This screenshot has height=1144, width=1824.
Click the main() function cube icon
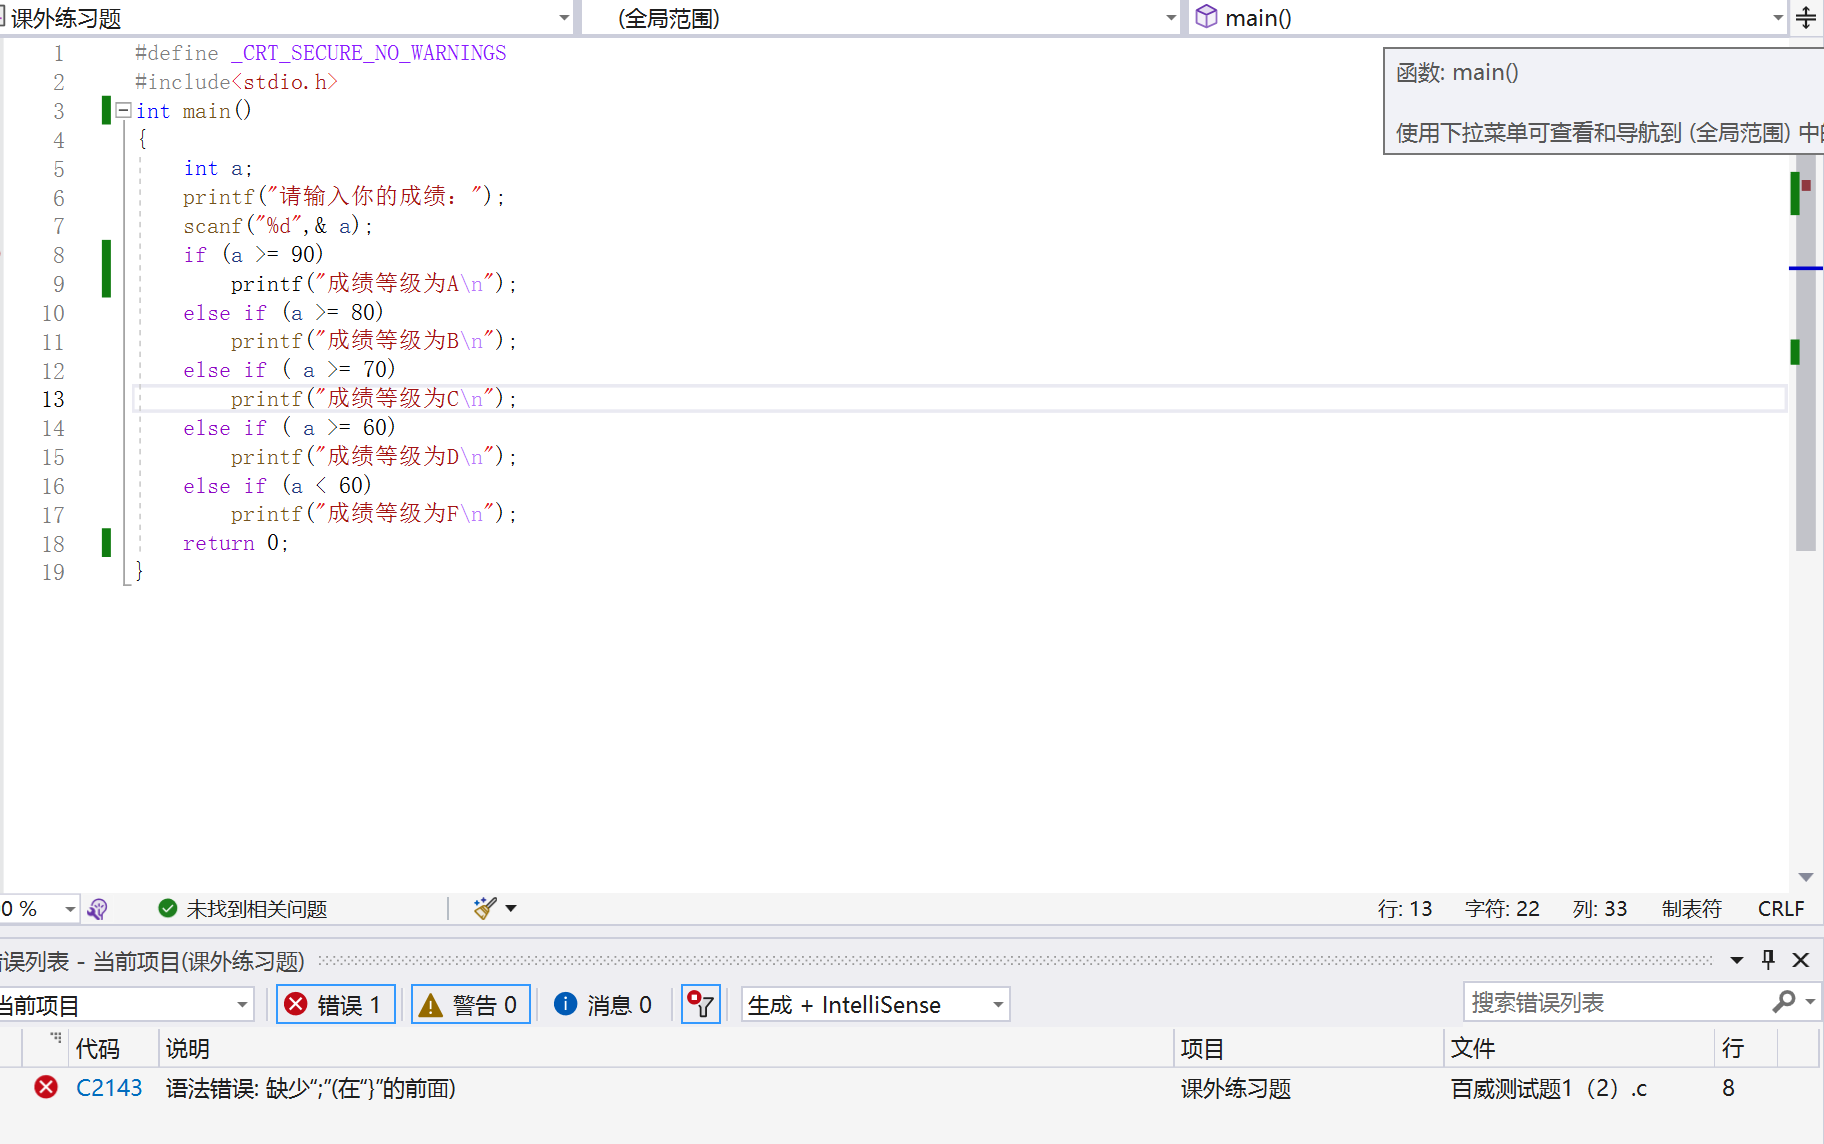(x=1206, y=17)
